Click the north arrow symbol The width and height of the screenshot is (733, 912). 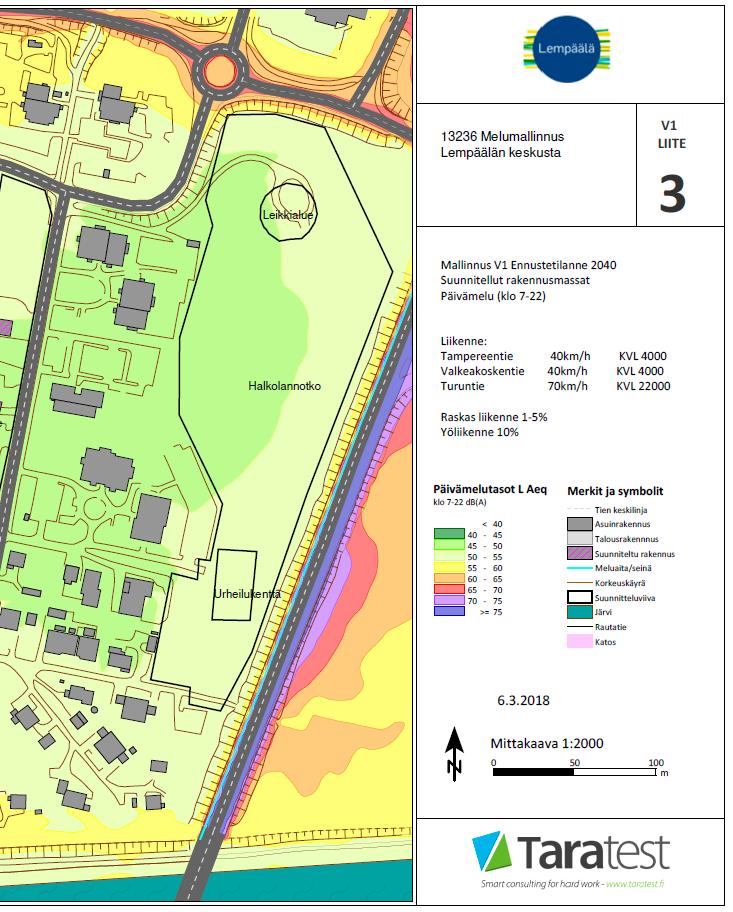(x=454, y=753)
